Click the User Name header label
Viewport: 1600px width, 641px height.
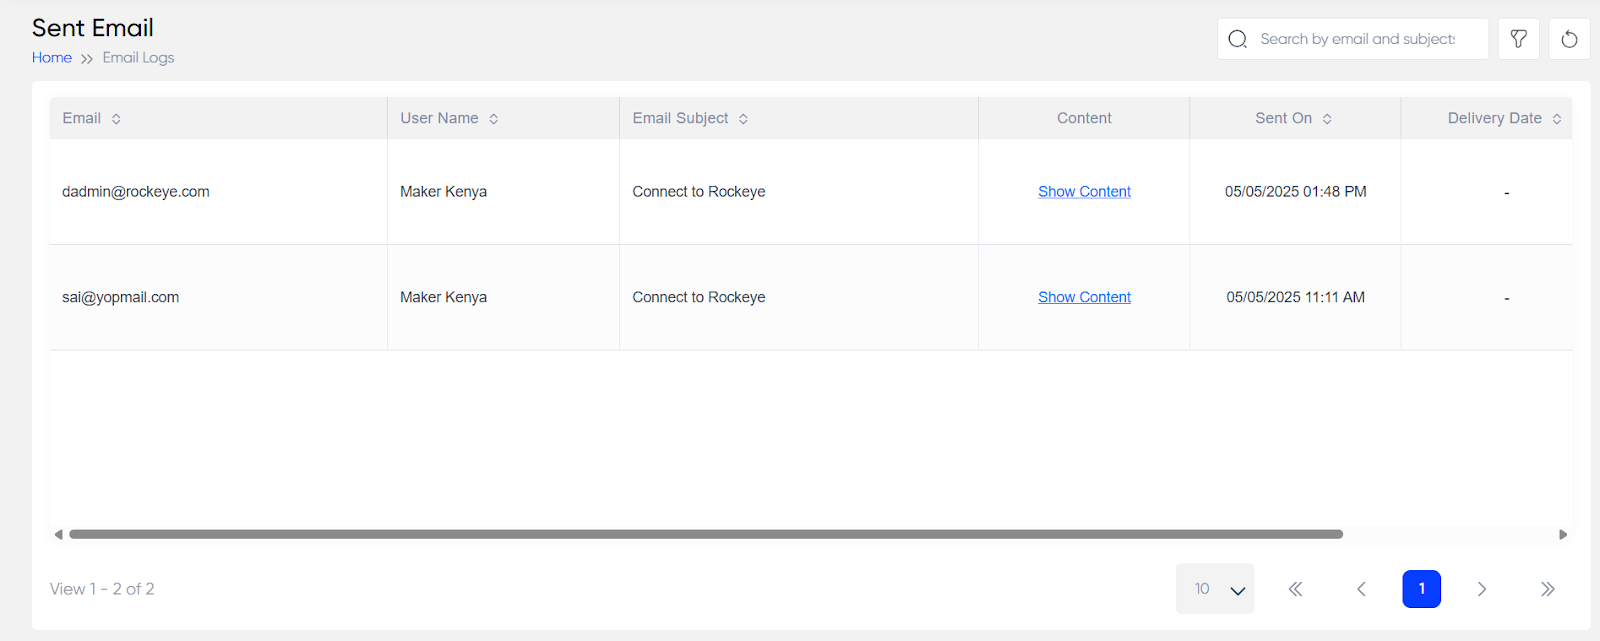pyautogui.click(x=439, y=118)
